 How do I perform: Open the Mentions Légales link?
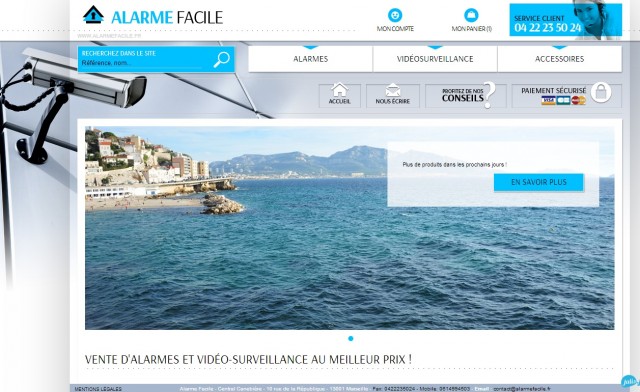coord(98,389)
